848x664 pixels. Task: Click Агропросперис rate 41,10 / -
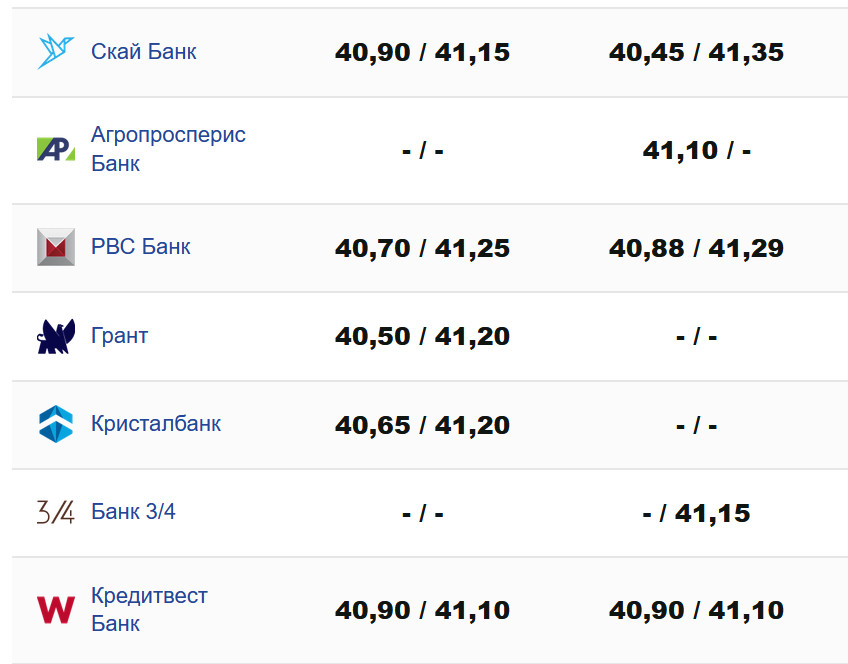[x=696, y=151]
